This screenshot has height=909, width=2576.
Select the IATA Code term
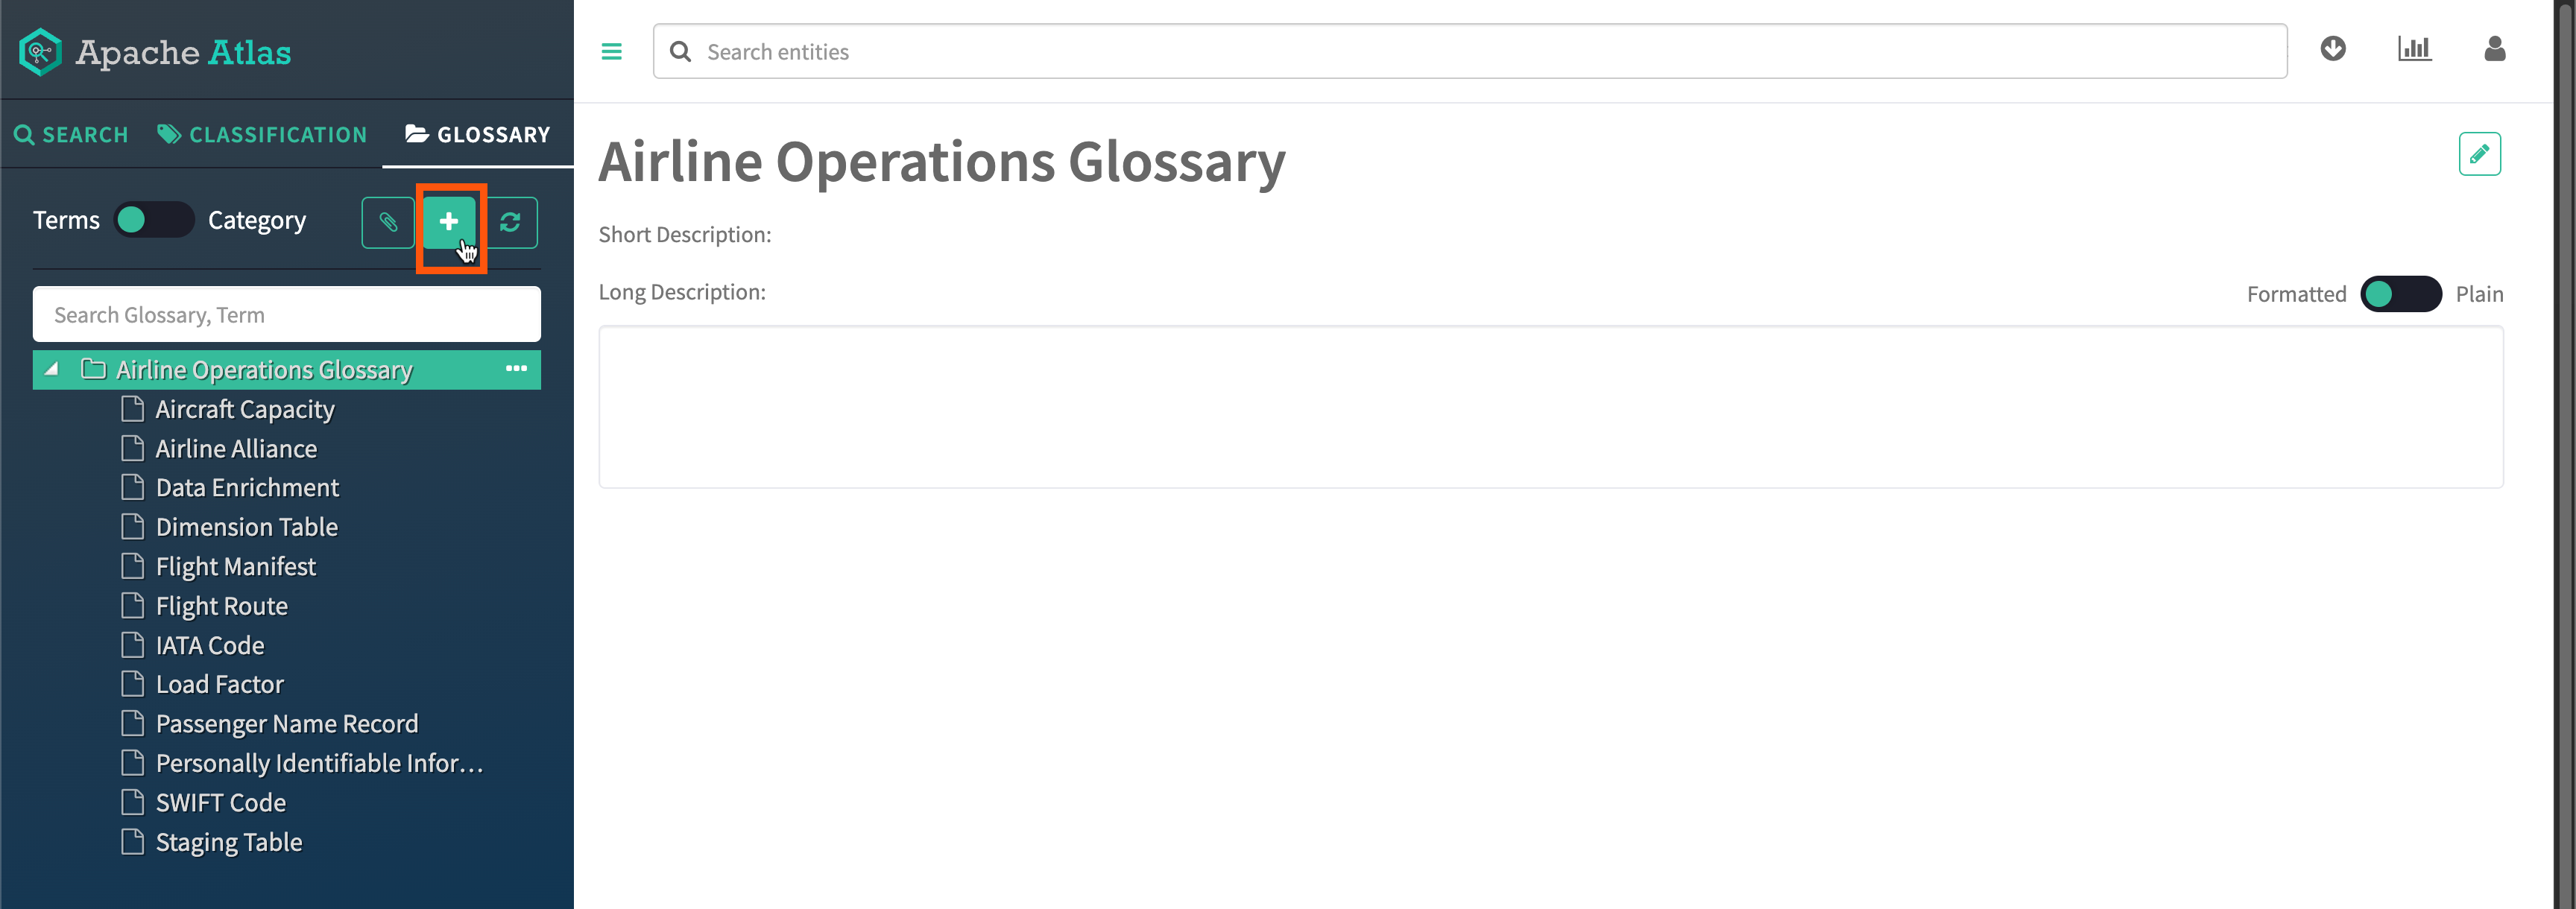(209, 646)
